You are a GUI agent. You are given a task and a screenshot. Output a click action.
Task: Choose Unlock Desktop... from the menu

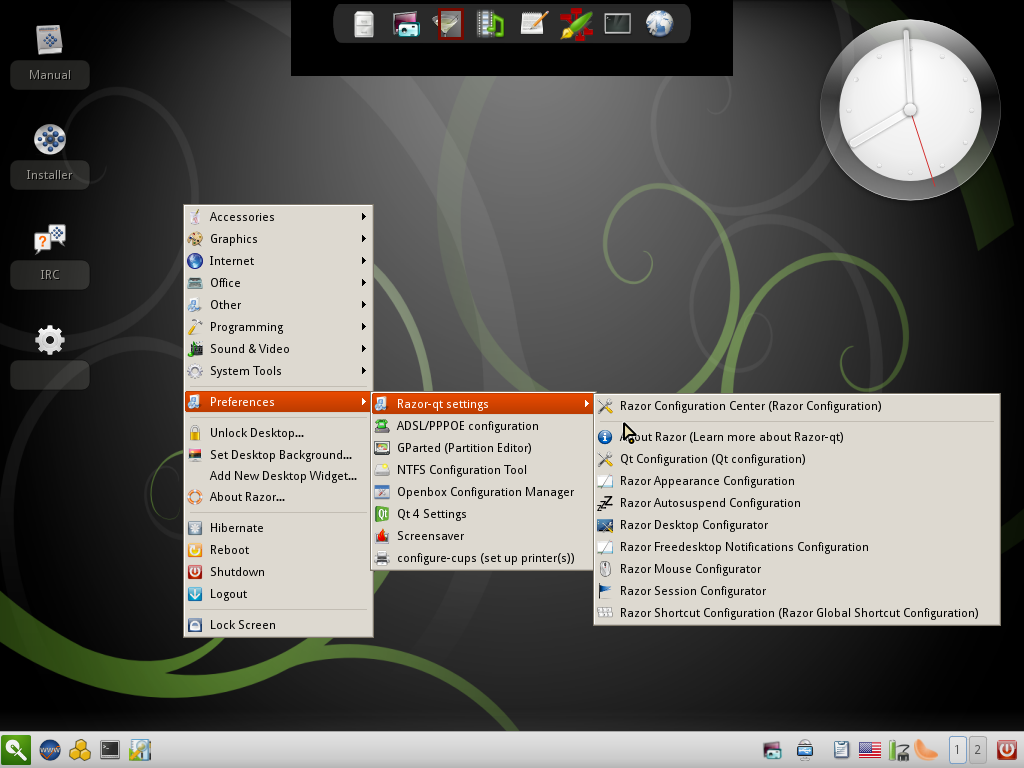278,433
